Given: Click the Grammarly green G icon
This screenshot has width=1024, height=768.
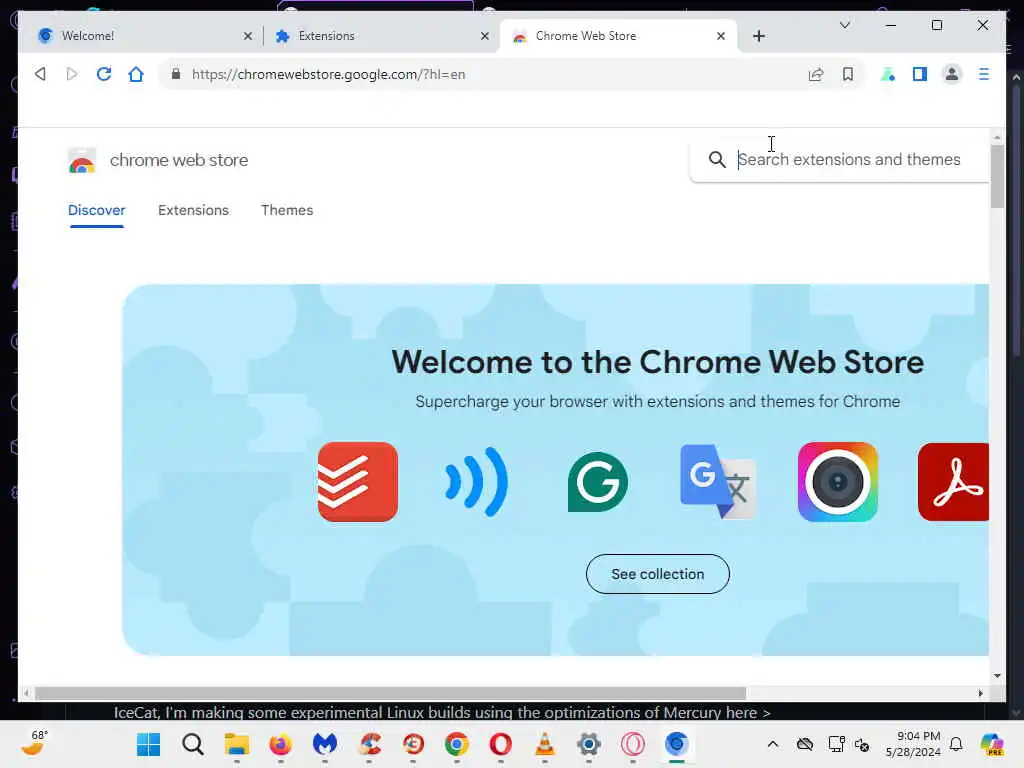Looking at the screenshot, I should pos(598,482).
